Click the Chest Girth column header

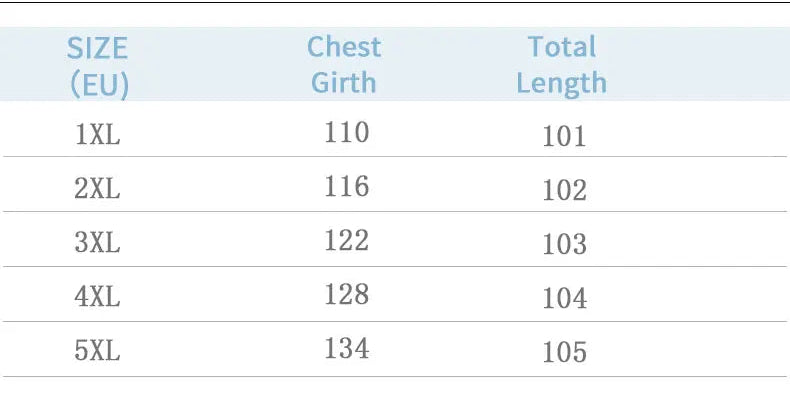(x=344, y=64)
